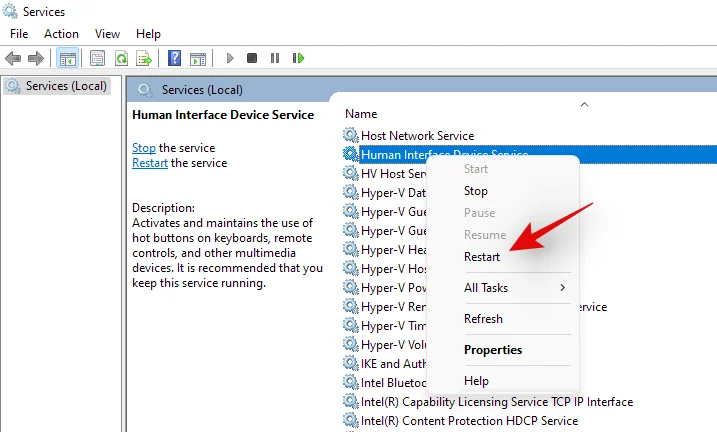This screenshot has height=432, width=717.
Task: Choose Restart in the context menu
Action: coord(482,257)
